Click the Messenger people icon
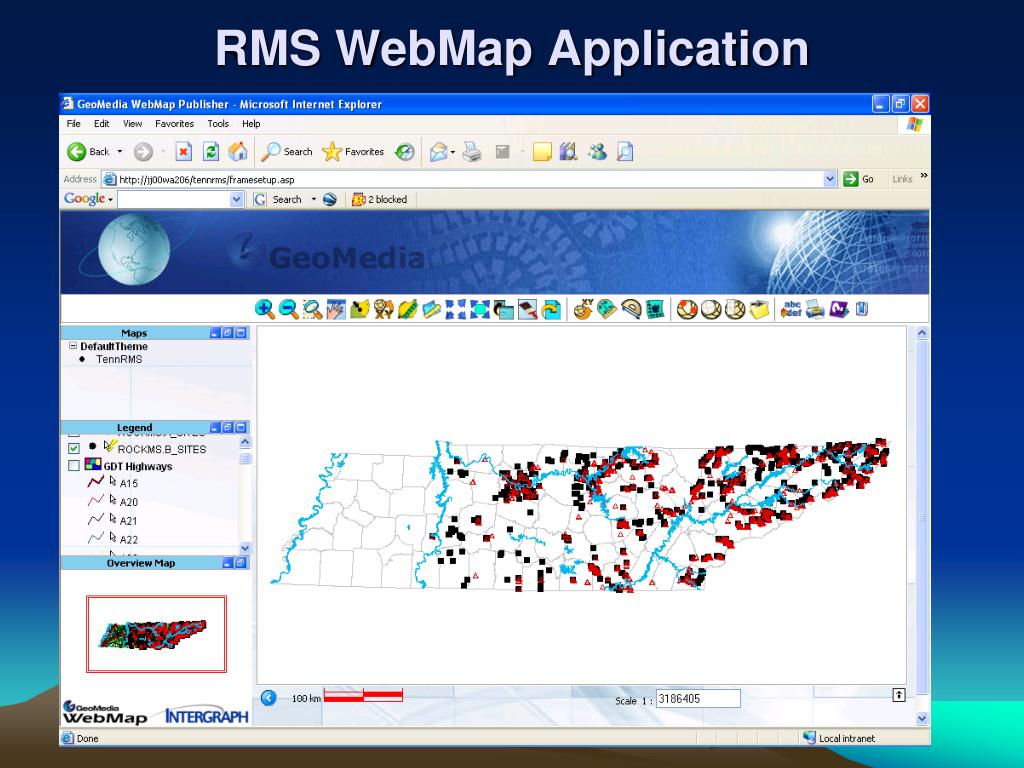The width and height of the screenshot is (1024, 768). (597, 152)
